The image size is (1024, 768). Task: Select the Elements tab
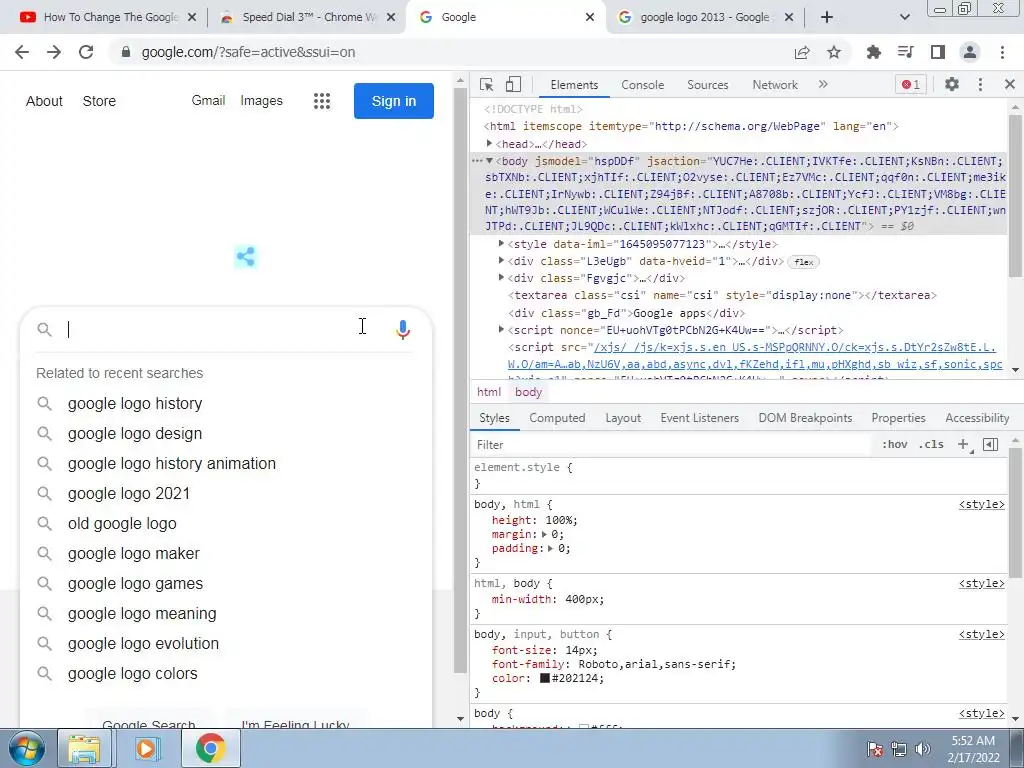pyautogui.click(x=574, y=85)
